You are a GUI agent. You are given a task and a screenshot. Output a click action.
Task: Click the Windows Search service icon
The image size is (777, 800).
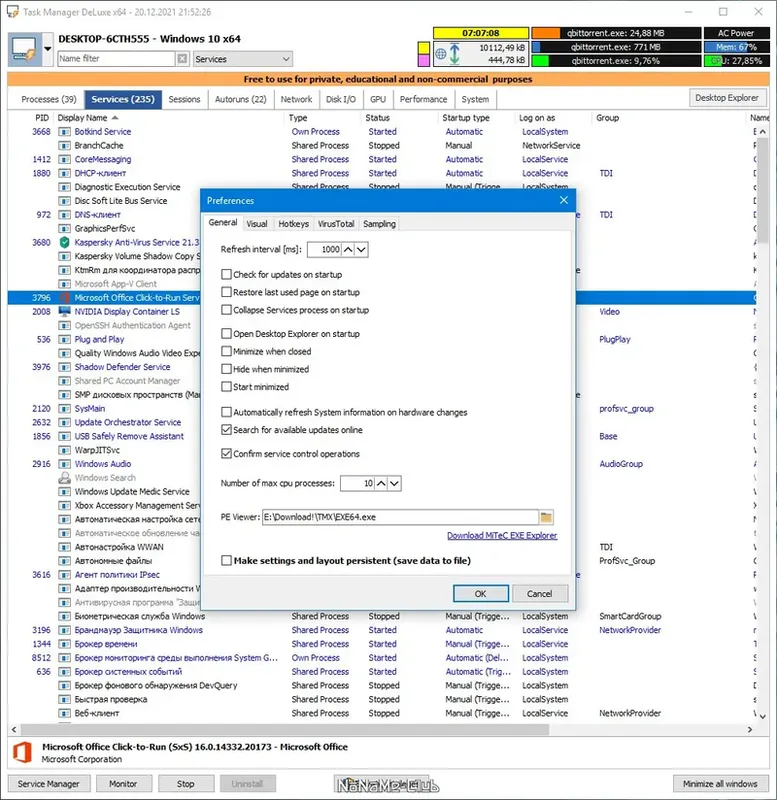pos(64,478)
